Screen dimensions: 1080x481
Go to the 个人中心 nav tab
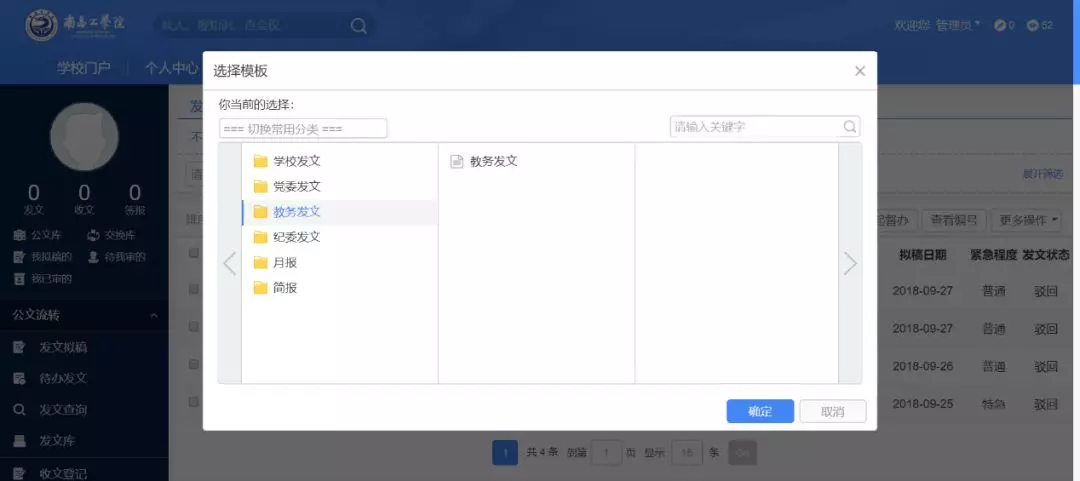tap(172, 68)
